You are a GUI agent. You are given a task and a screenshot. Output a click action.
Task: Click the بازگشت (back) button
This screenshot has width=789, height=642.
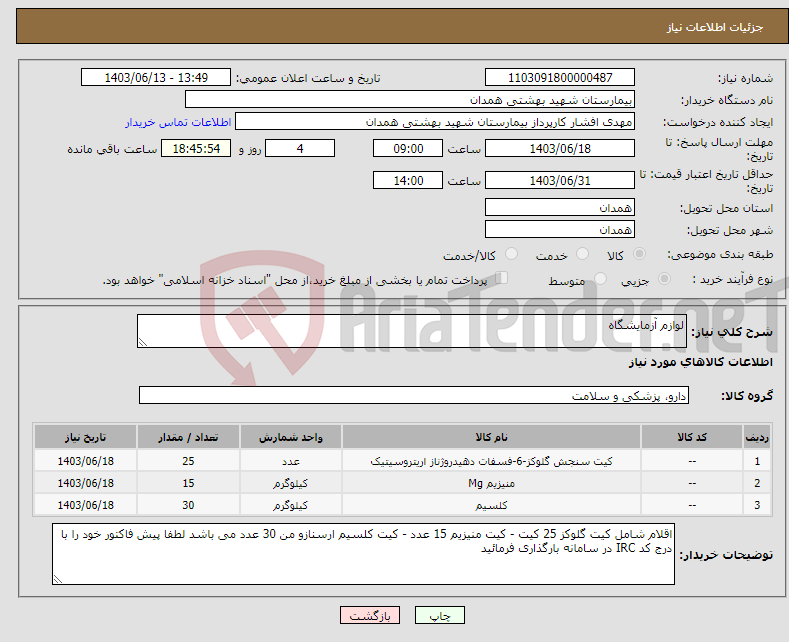tap(369, 615)
